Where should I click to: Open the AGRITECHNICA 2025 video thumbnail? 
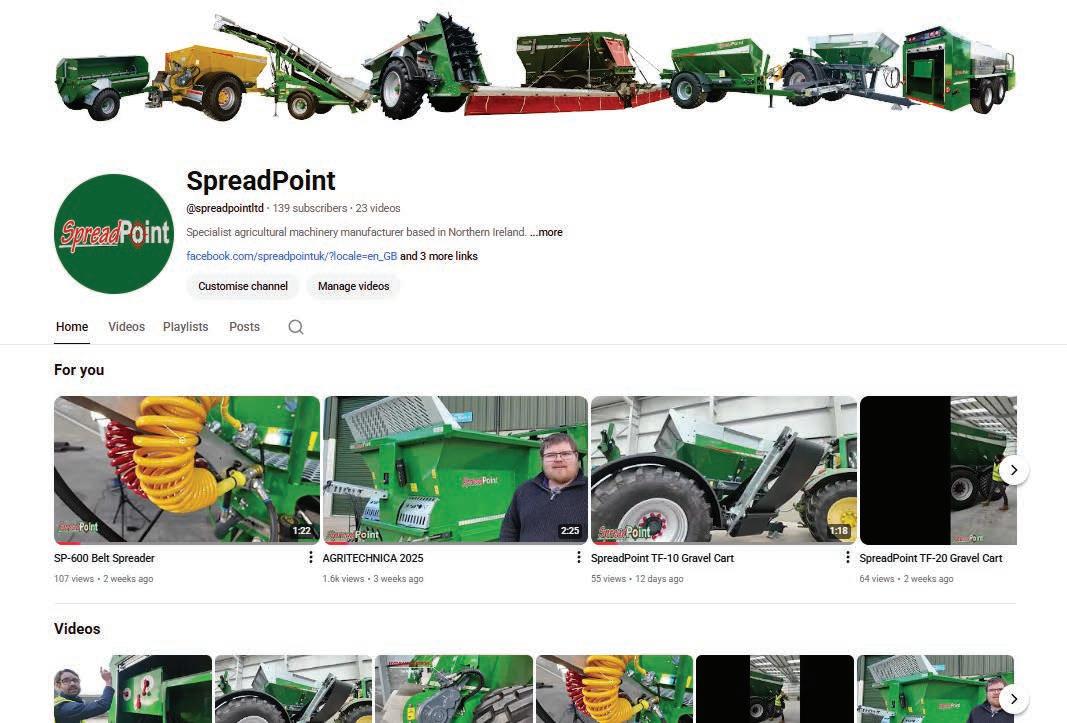455,470
